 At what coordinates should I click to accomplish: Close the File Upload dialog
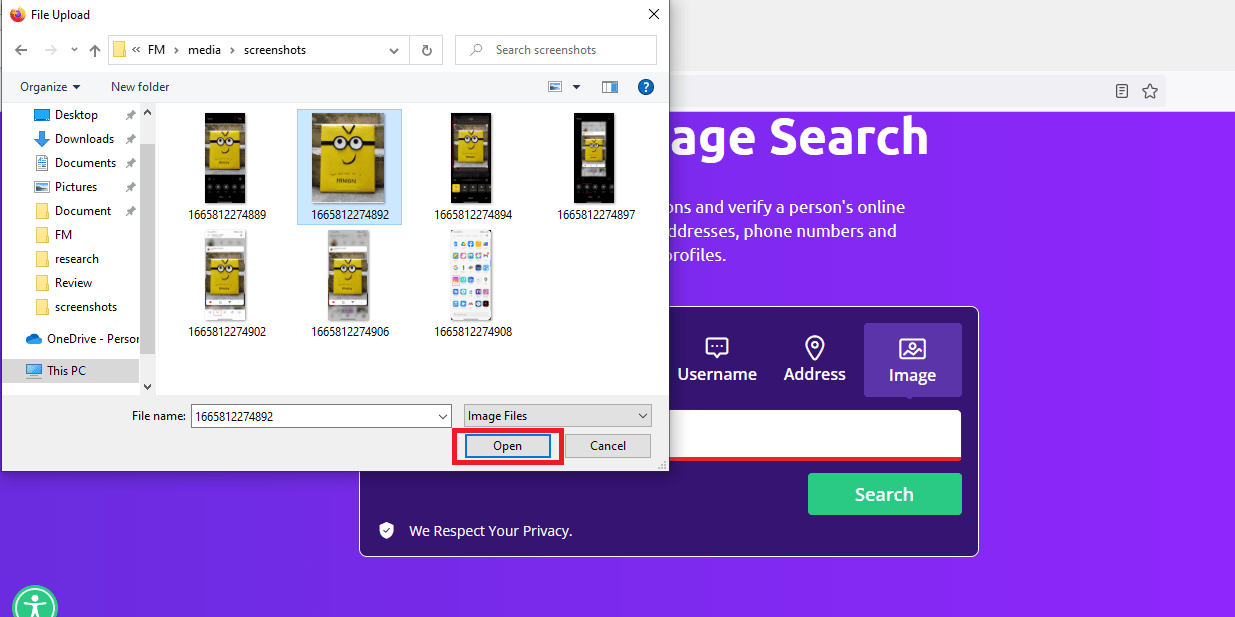(x=654, y=14)
